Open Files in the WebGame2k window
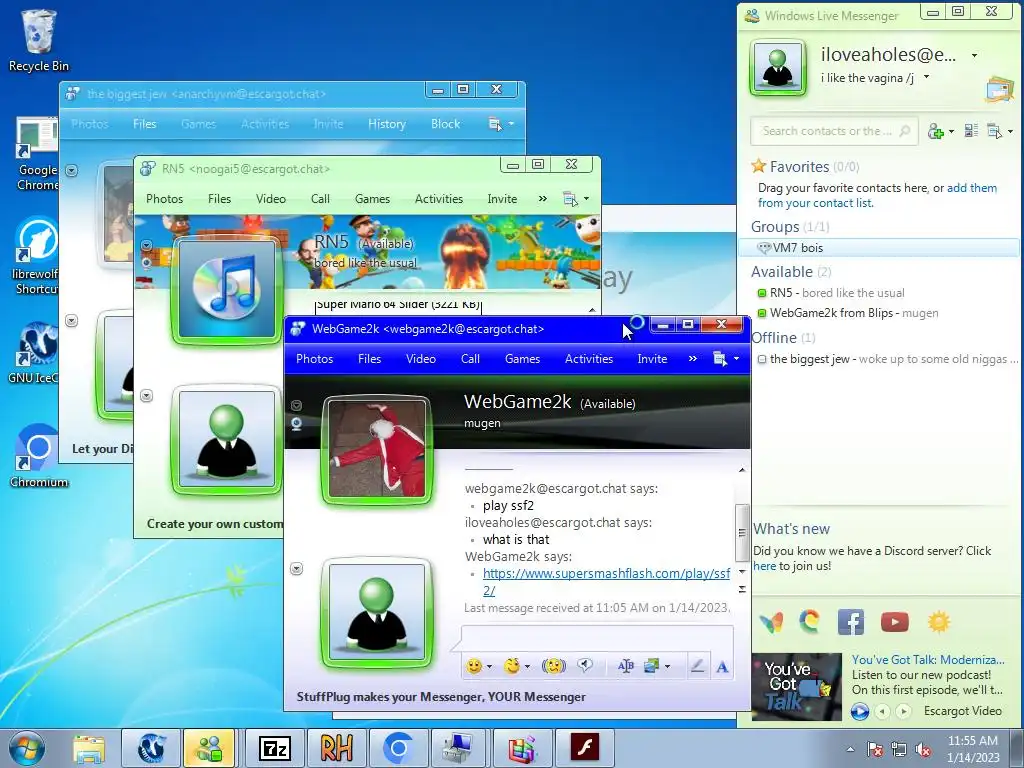Screen dimensions: 1024x768 click(x=369, y=359)
